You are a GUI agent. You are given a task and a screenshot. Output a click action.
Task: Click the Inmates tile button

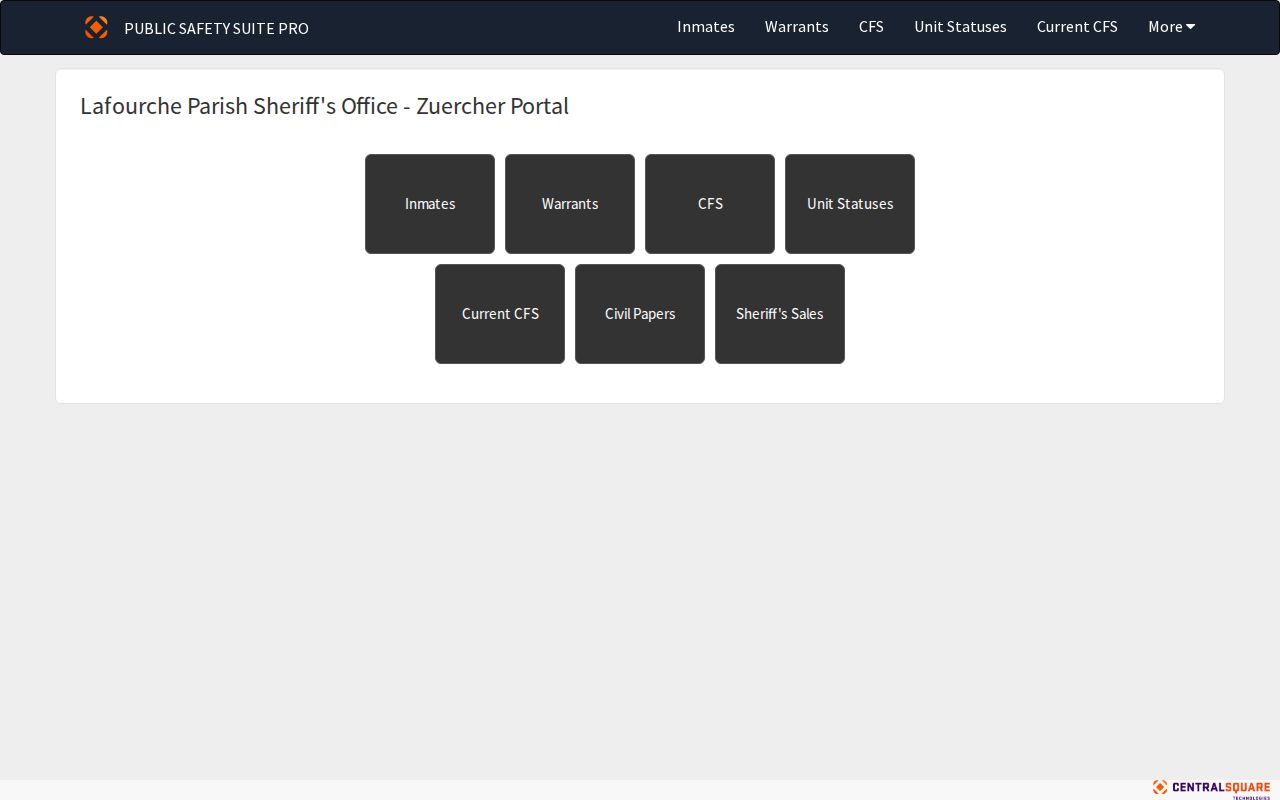click(430, 204)
